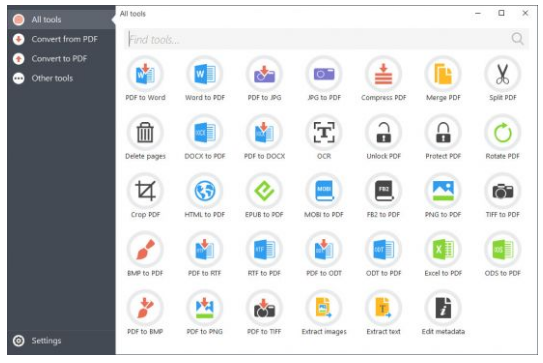This screenshot has height=363, width=543.
Task: Open the ODT to PDF converter
Action: click(x=383, y=249)
